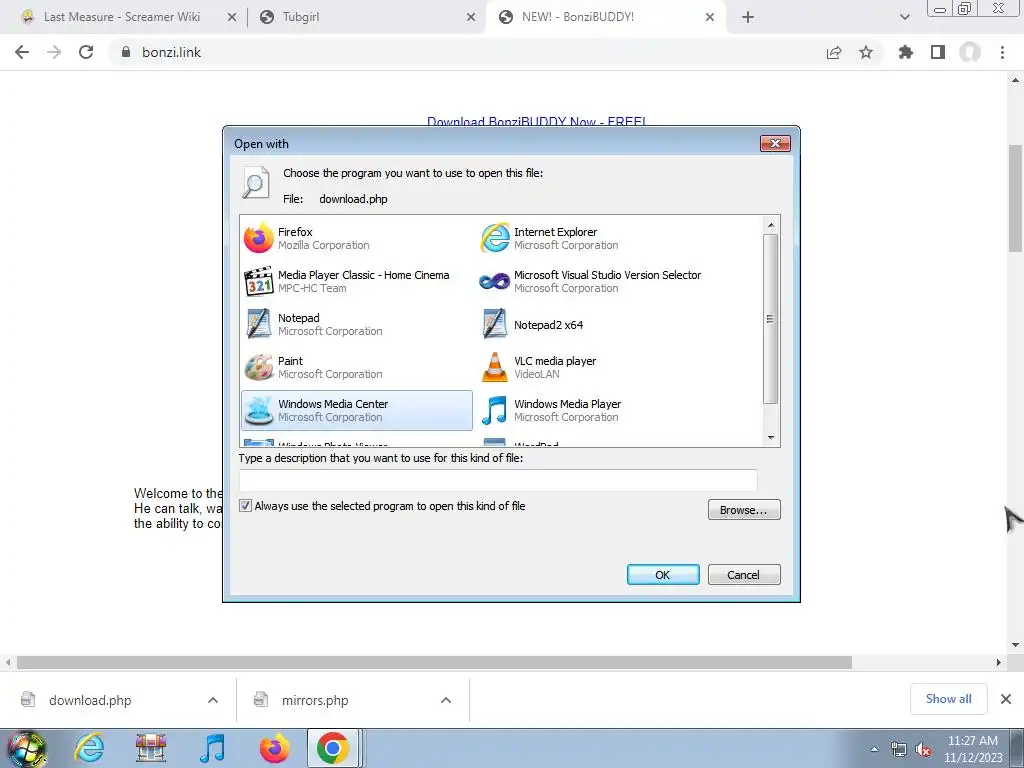The image size is (1024, 768).
Task: View site information lock icon
Action: [126, 52]
